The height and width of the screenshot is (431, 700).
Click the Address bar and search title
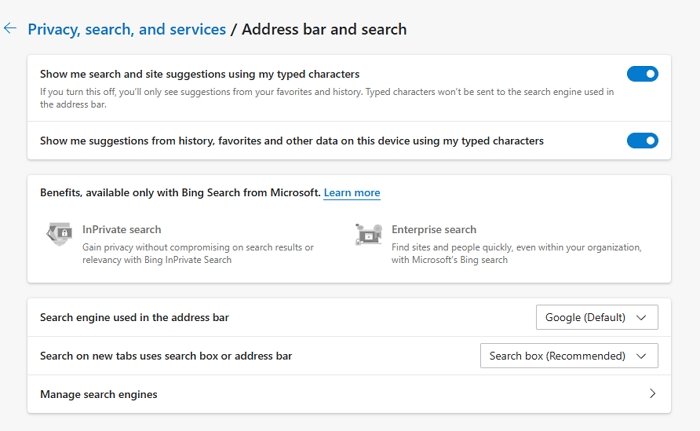tap(324, 29)
